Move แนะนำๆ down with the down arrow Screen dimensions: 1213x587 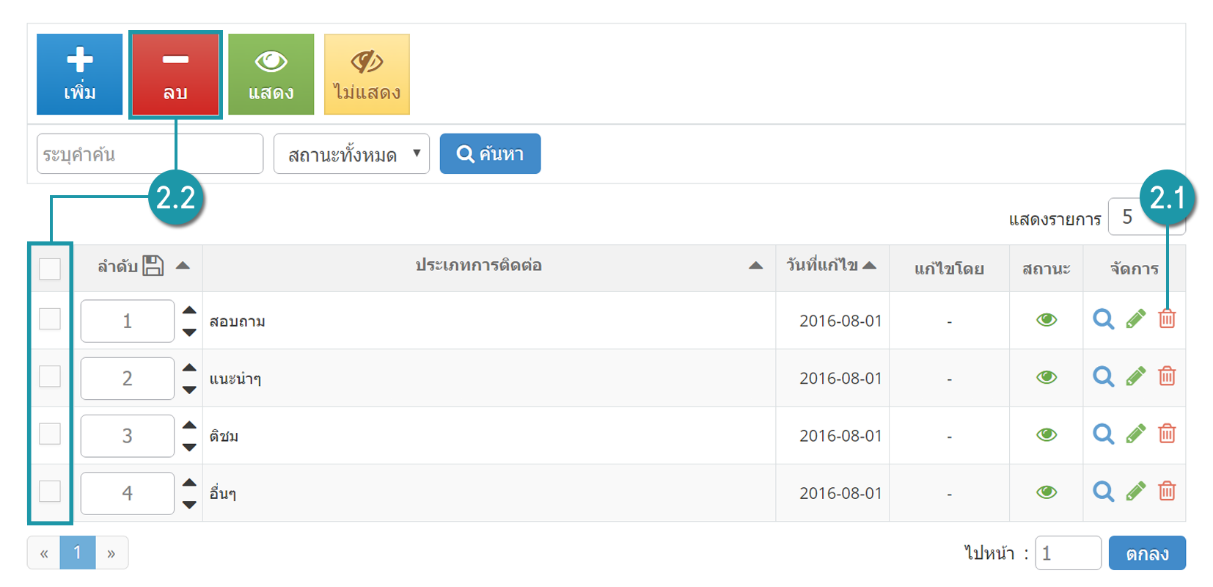189,390
